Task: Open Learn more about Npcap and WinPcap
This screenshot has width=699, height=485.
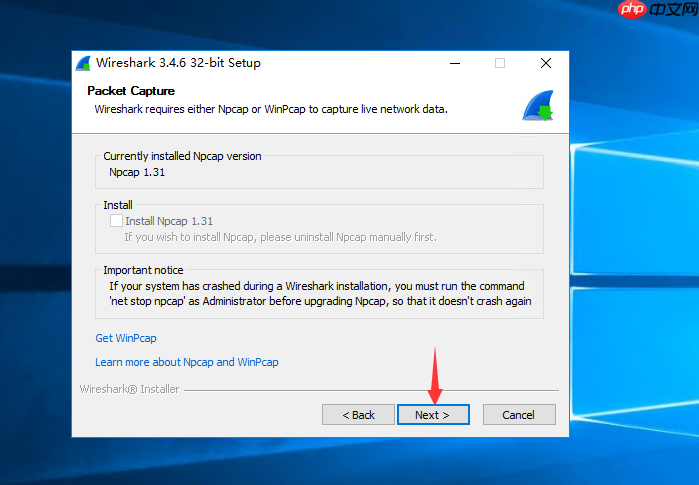Action: [187, 362]
